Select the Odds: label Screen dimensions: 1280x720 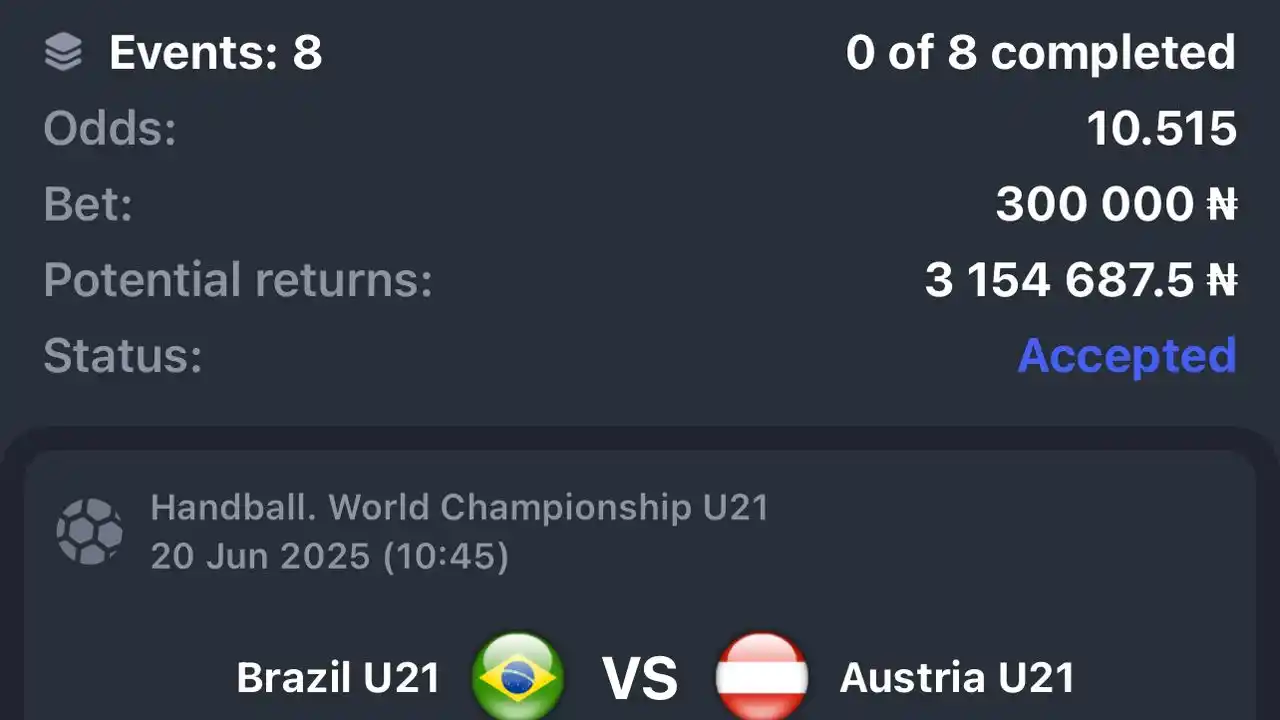(x=110, y=129)
